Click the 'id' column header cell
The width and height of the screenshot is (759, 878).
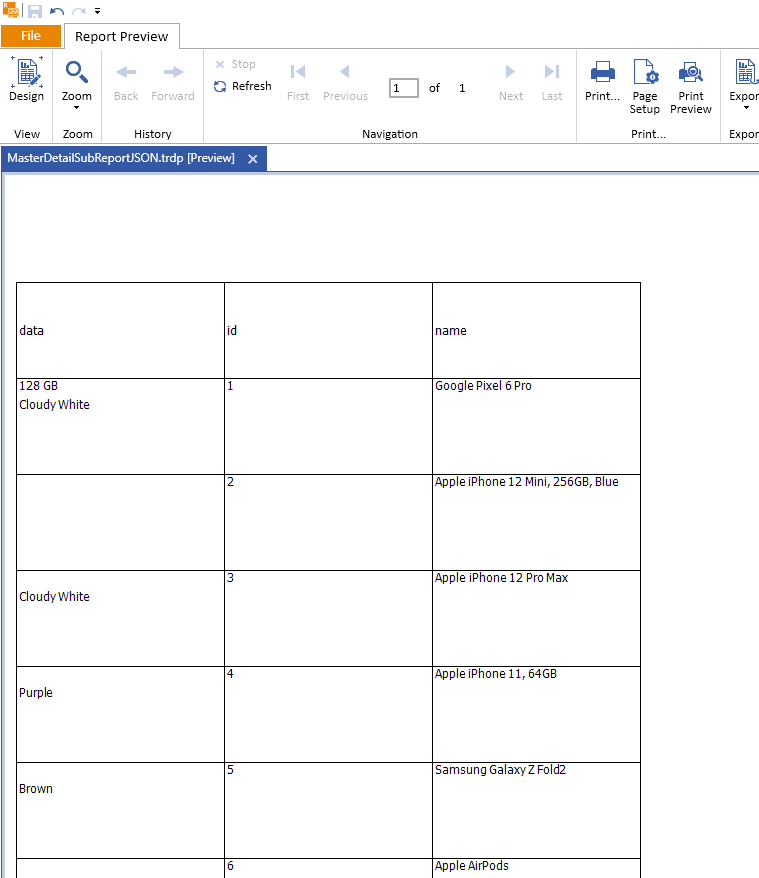click(328, 330)
